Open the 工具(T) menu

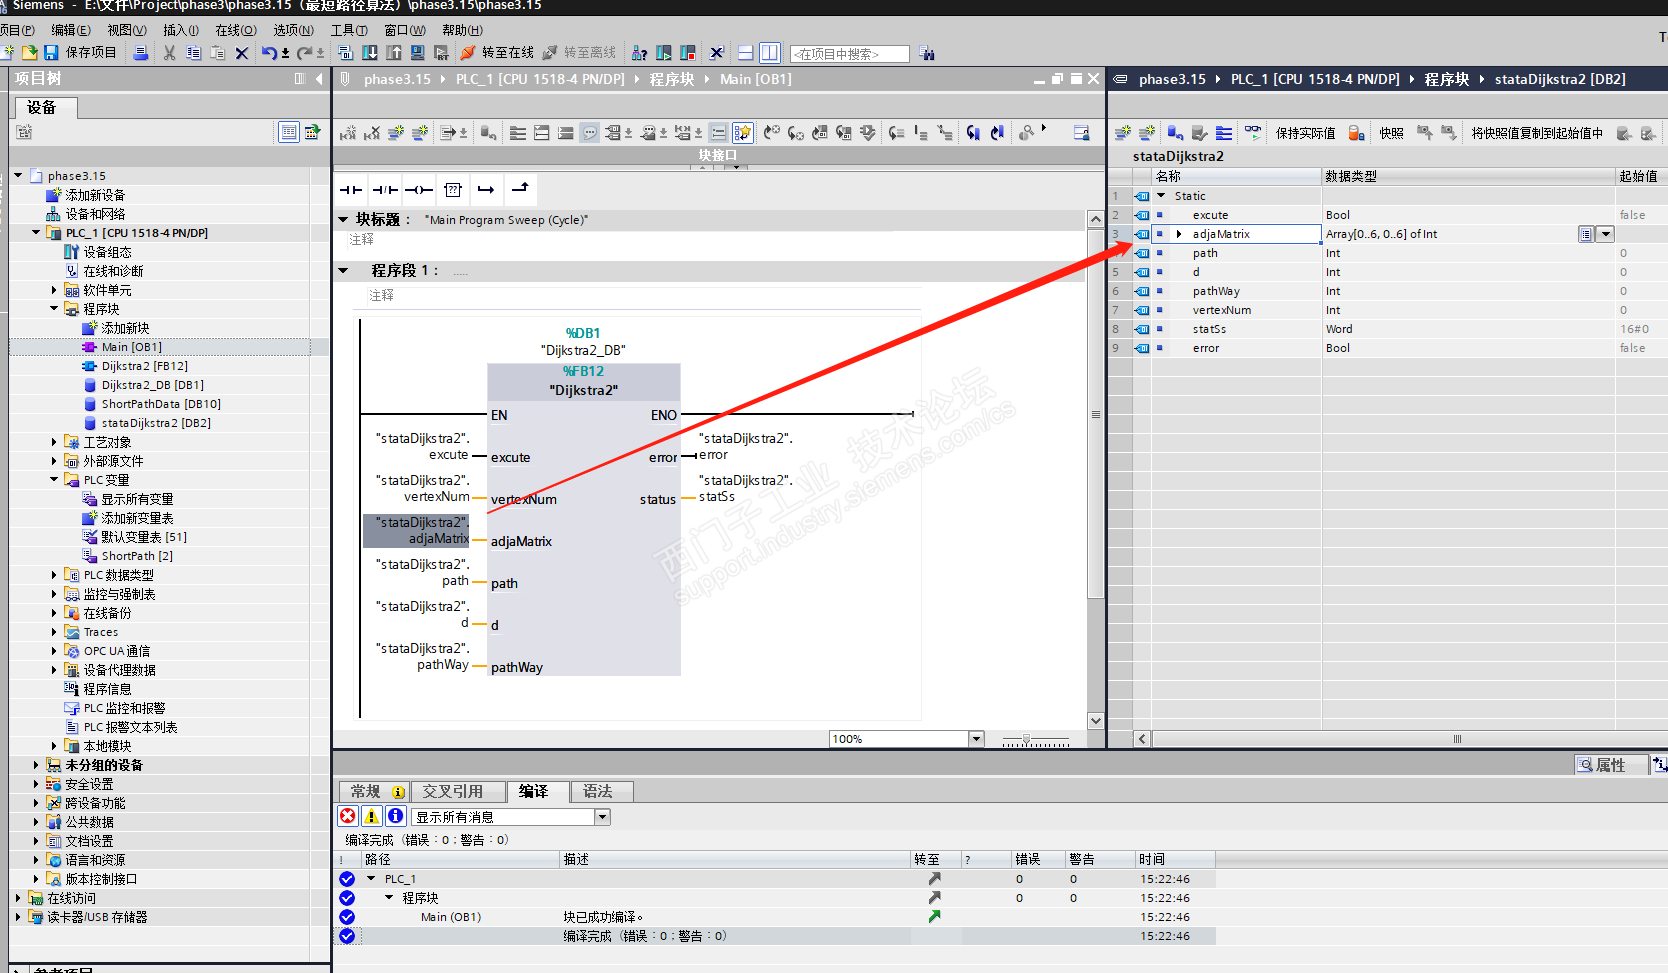tap(349, 30)
